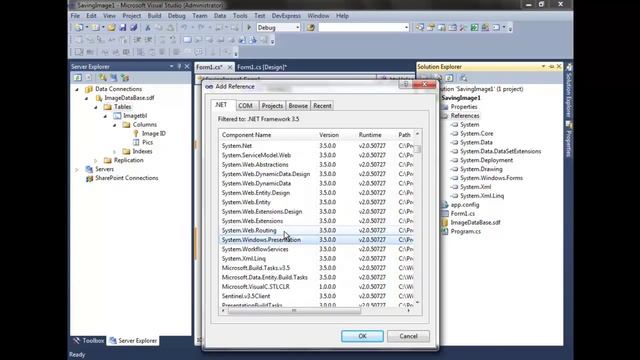Click the Connect to Database icon in Server Explorer
640x360 pixels.
pos(103,77)
